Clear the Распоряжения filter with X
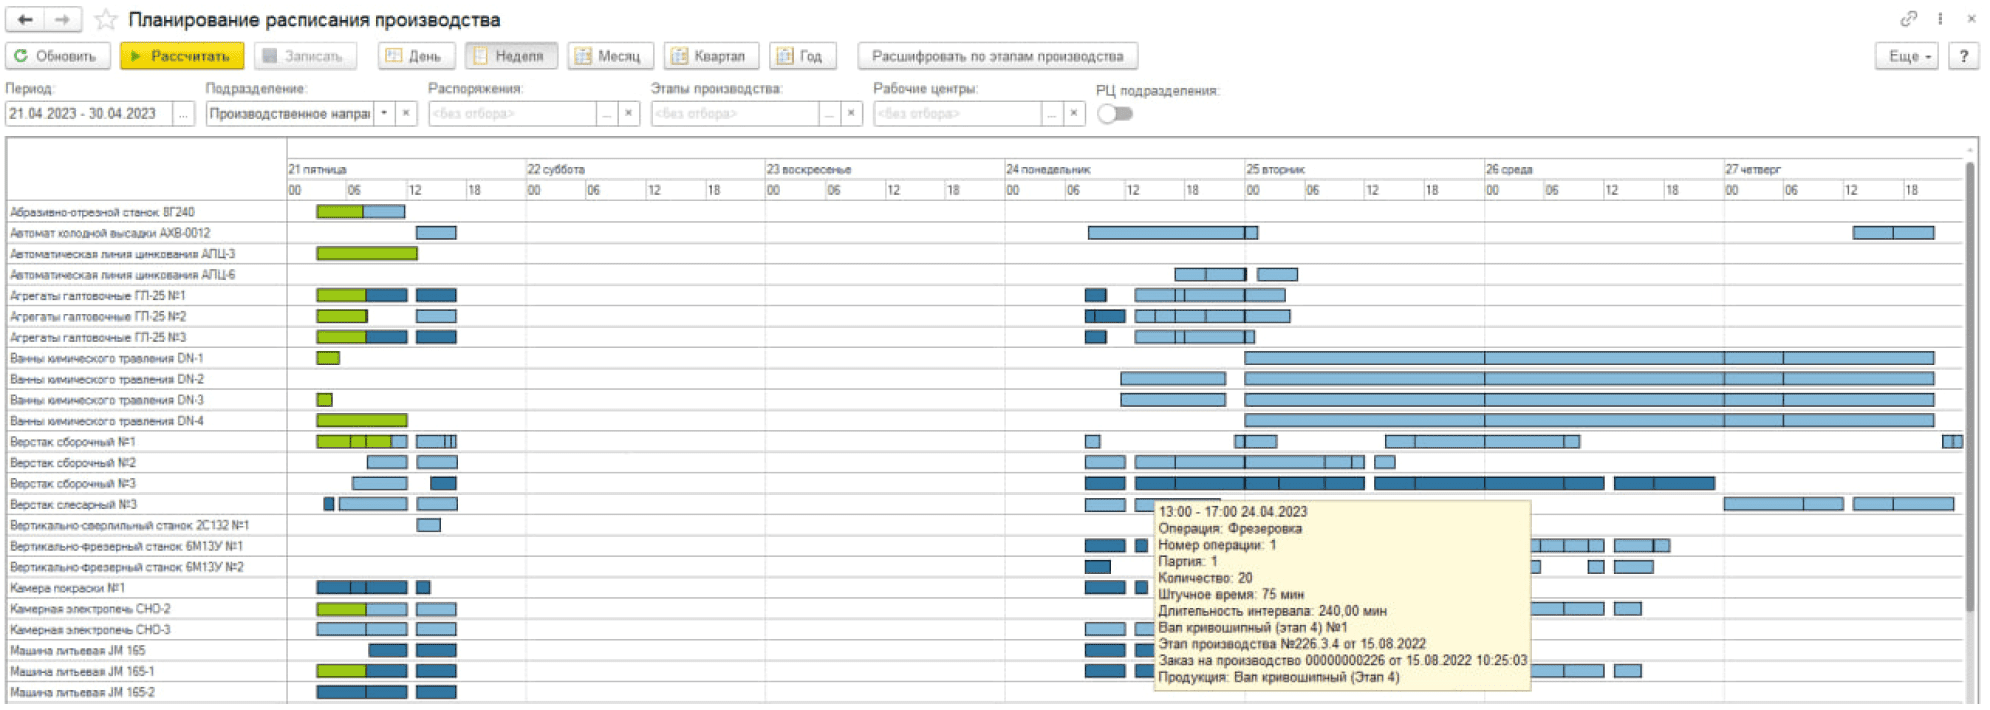The width and height of the screenshot is (1990, 710). tap(628, 114)
